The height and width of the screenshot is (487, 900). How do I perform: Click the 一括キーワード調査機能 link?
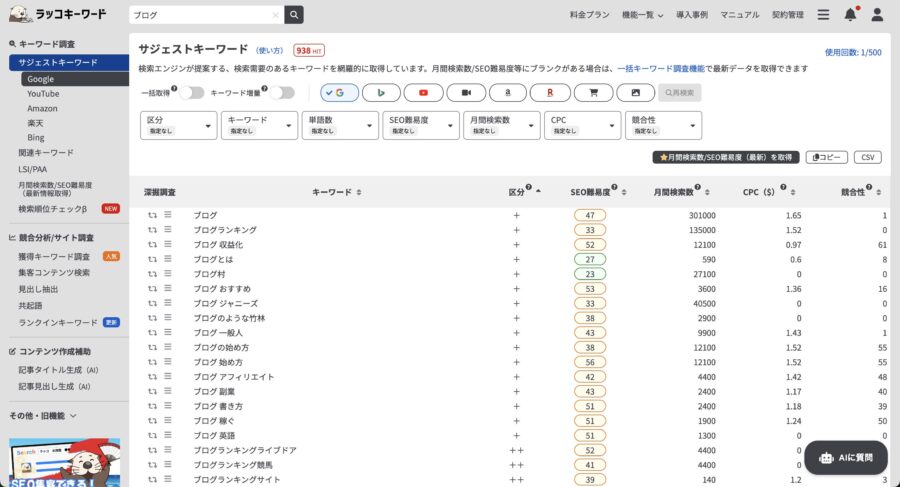[x=661, y=68]
